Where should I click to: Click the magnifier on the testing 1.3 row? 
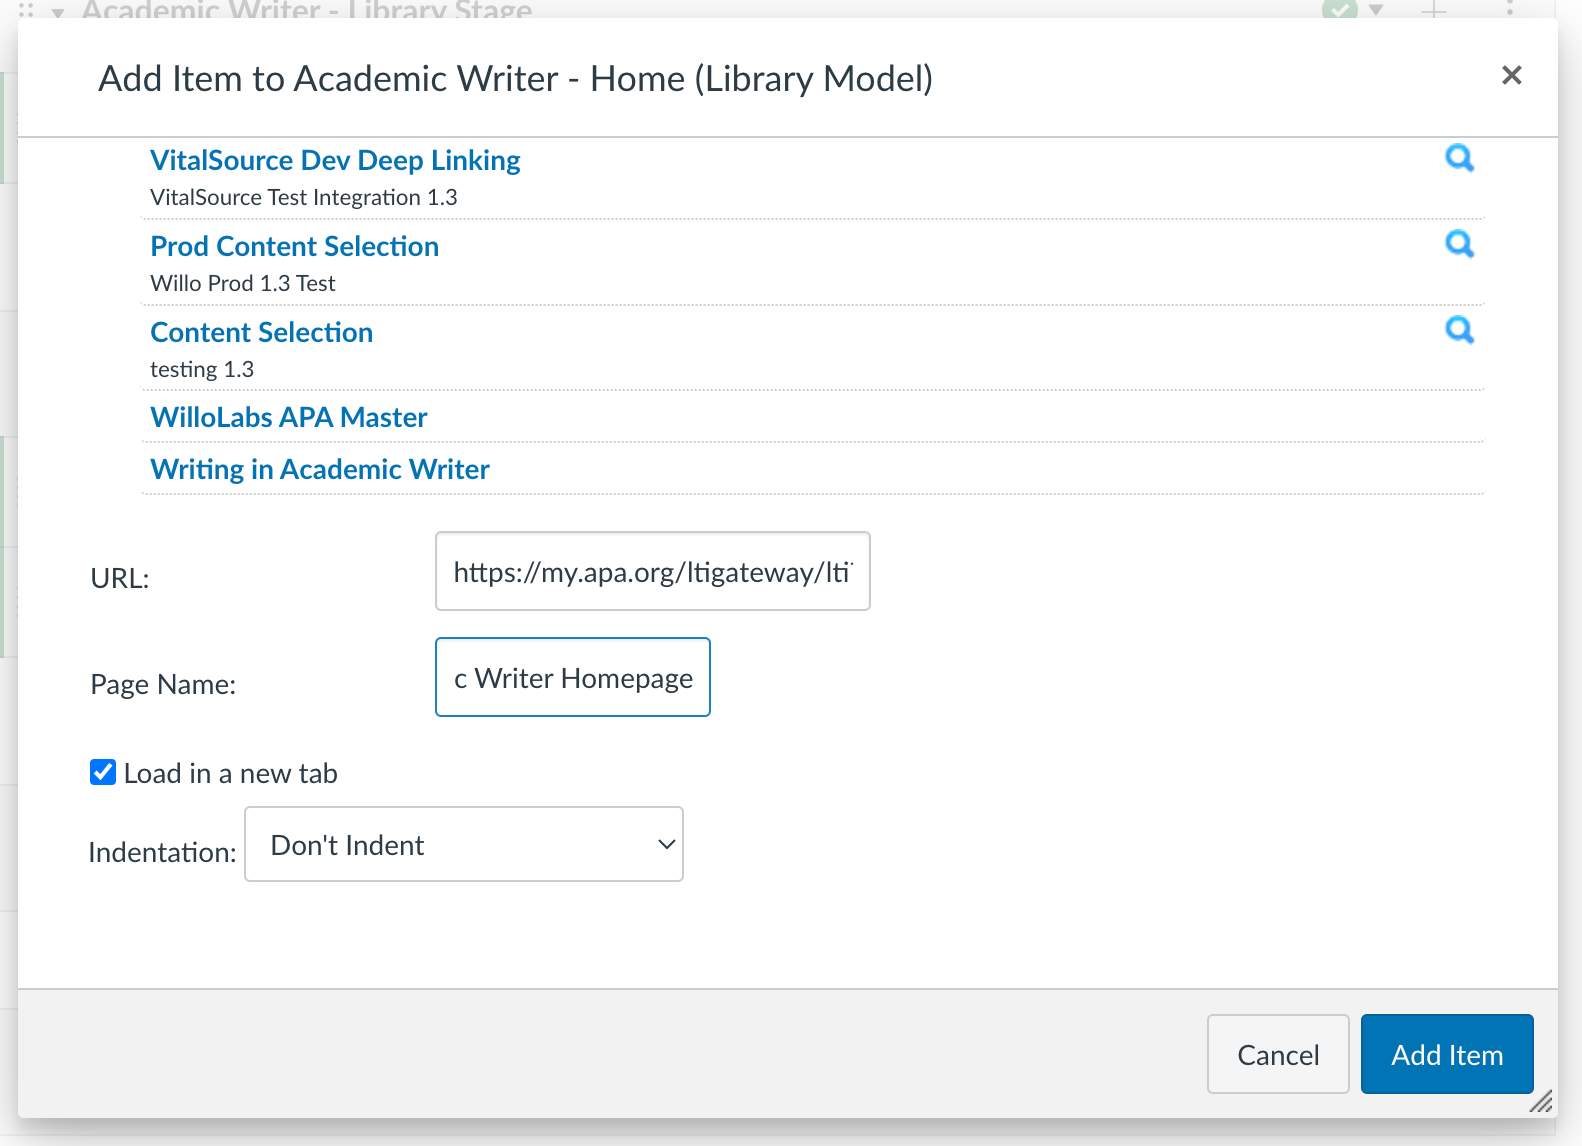[1460, 330]
